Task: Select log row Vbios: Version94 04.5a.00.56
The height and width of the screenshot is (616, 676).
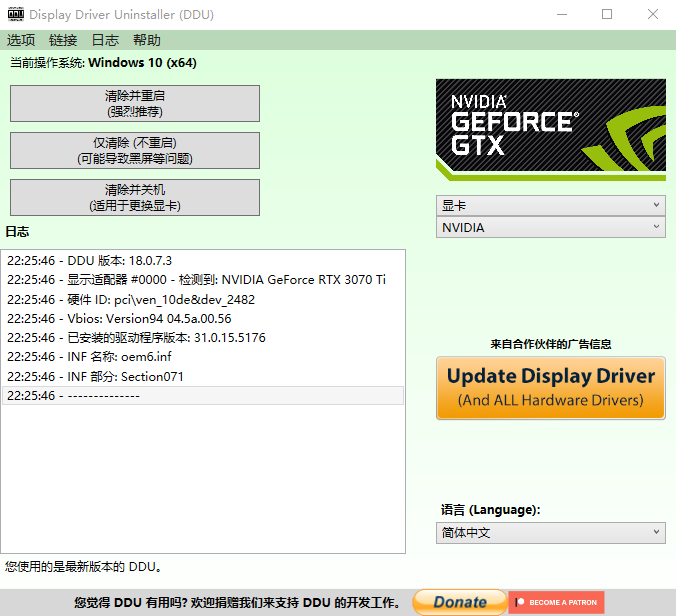Action: coord(203,319)
